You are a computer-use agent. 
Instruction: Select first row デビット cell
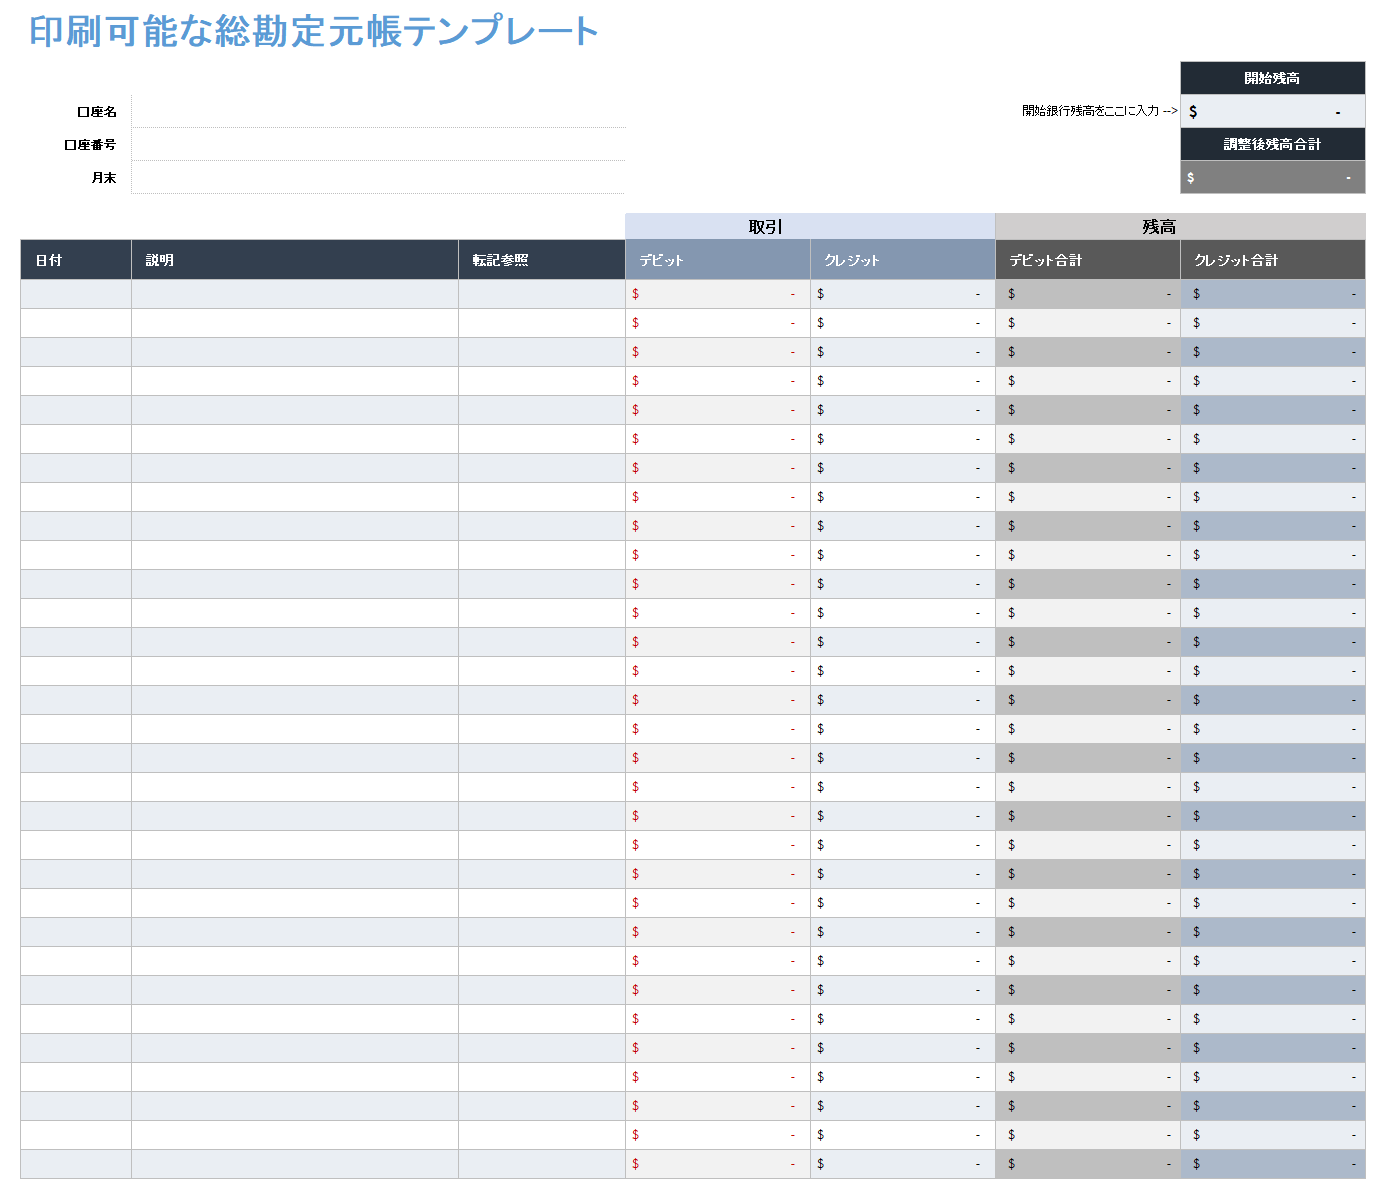[718, 294]
